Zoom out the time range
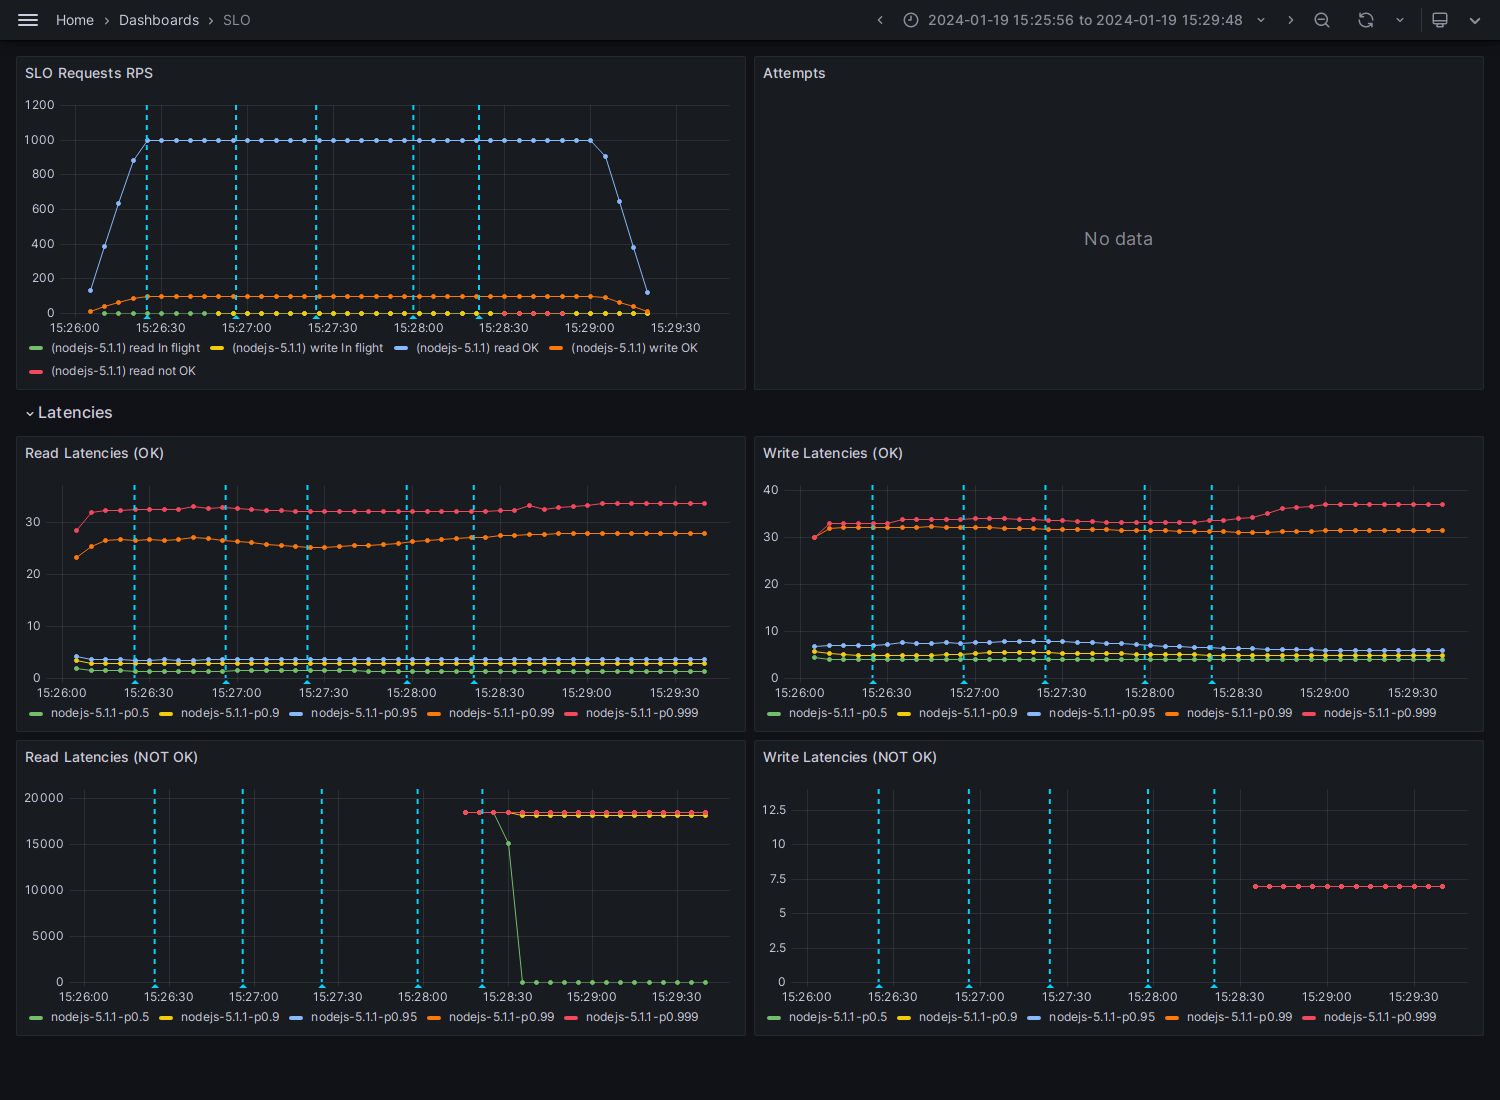 pyautogui.click(x=1322, y=20)
